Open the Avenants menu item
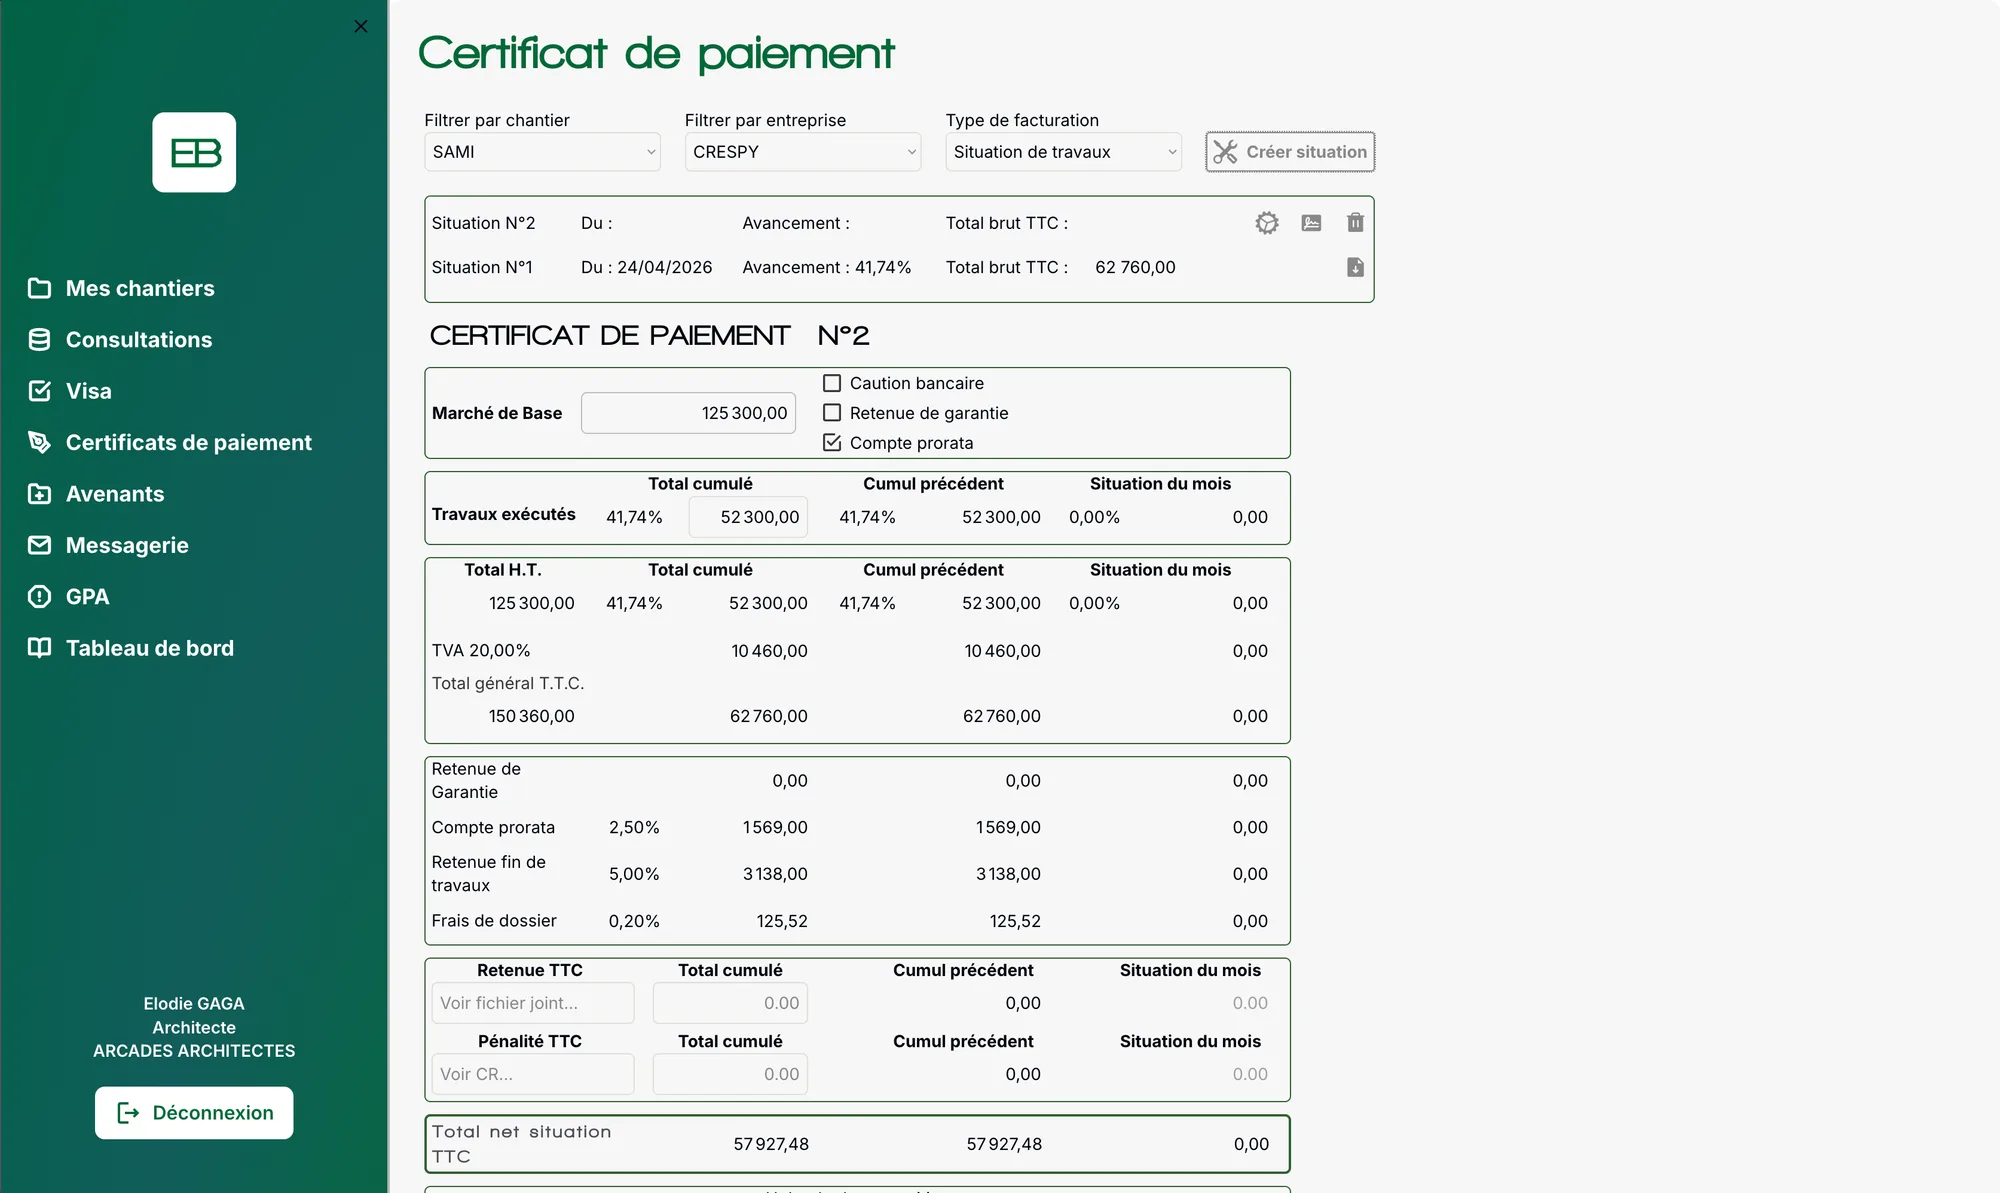Screen dimensions: 2000x1193 coord(115,494)
